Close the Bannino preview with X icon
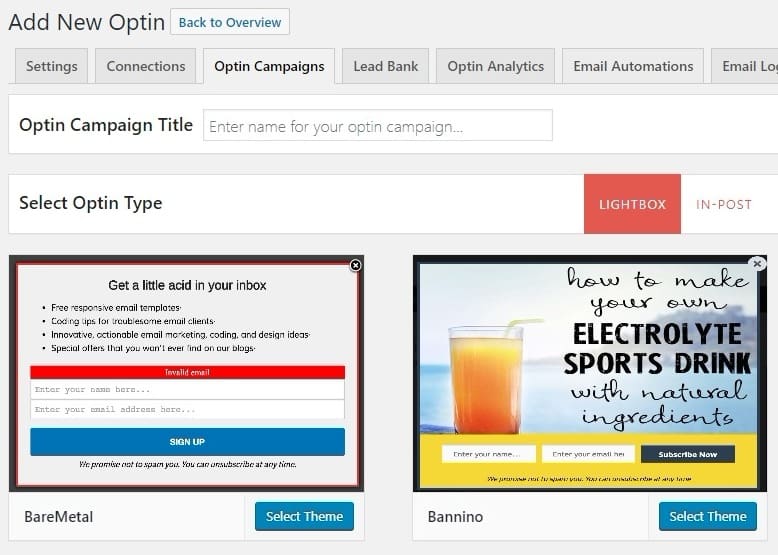778x555 pixels. coord(757,264)
